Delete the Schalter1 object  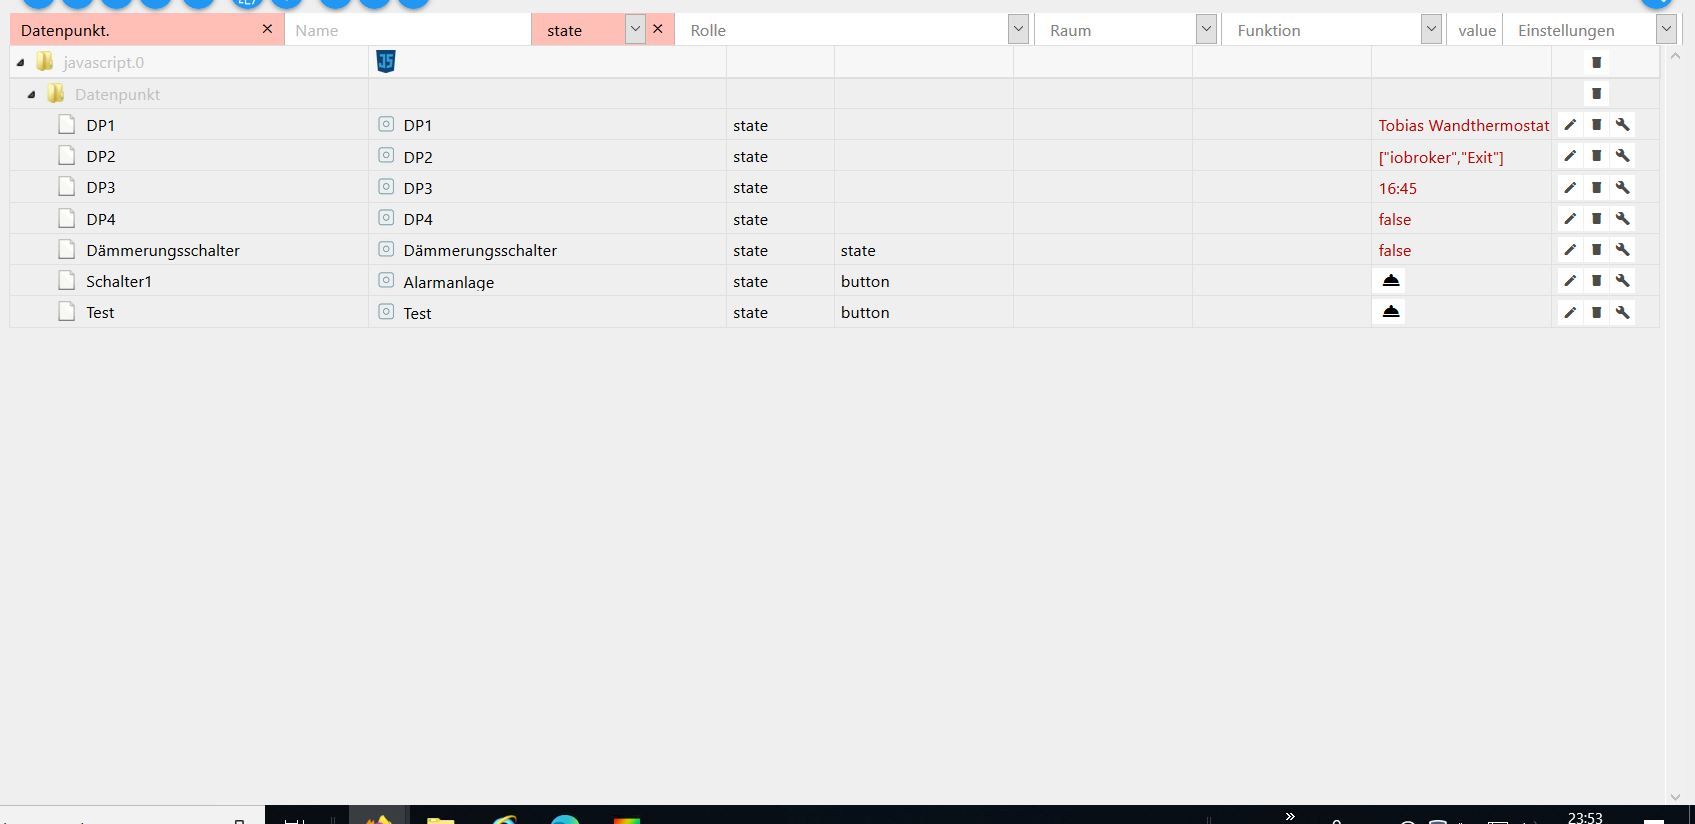click(1596, 281)
